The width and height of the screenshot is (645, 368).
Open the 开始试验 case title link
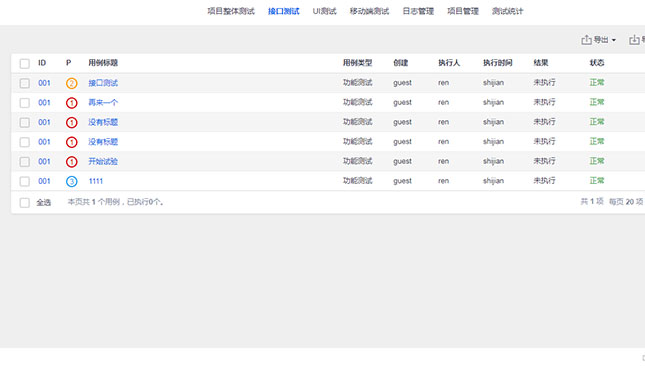(x=103, y=162)
